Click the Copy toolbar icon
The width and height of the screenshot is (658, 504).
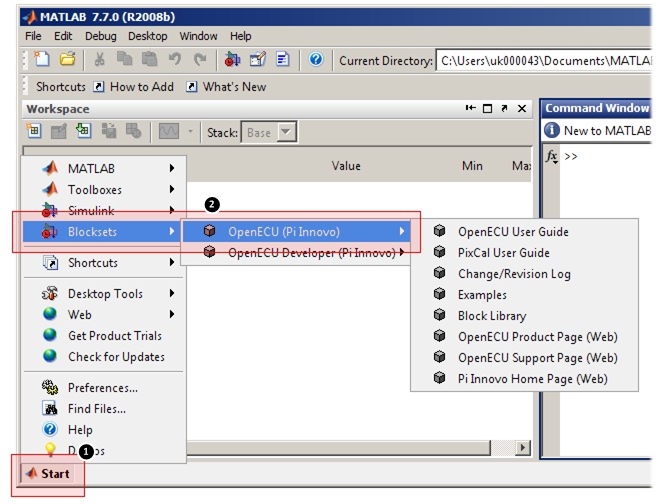124,59
